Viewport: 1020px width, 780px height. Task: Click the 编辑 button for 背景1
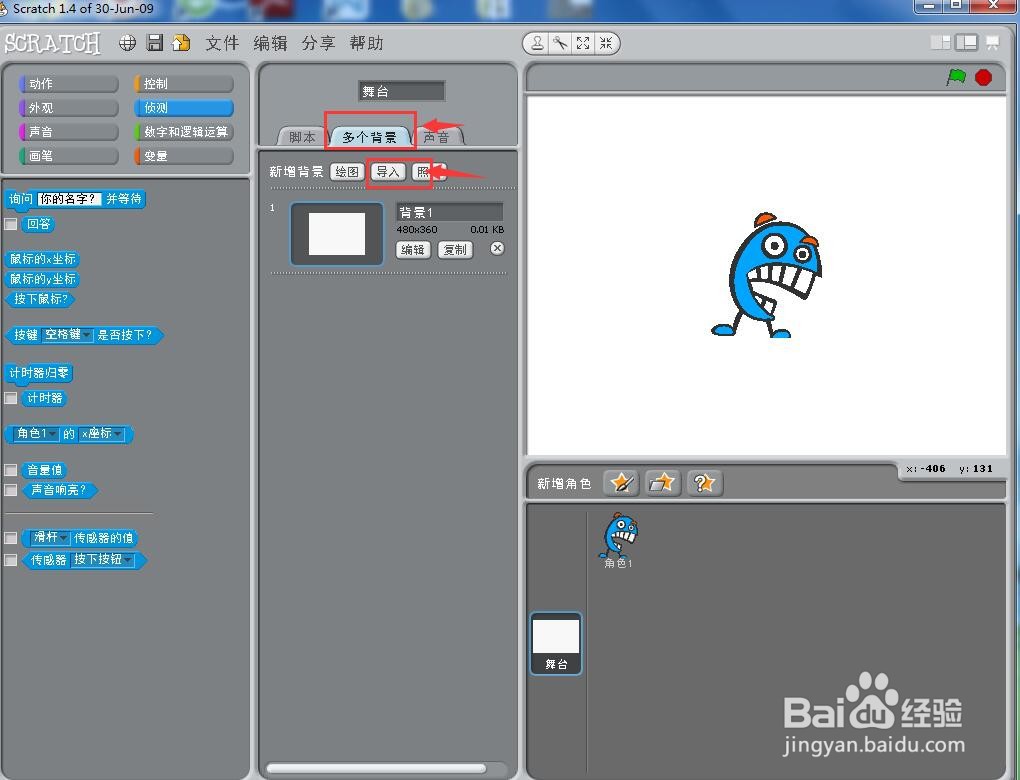click(x=412, y=249)
